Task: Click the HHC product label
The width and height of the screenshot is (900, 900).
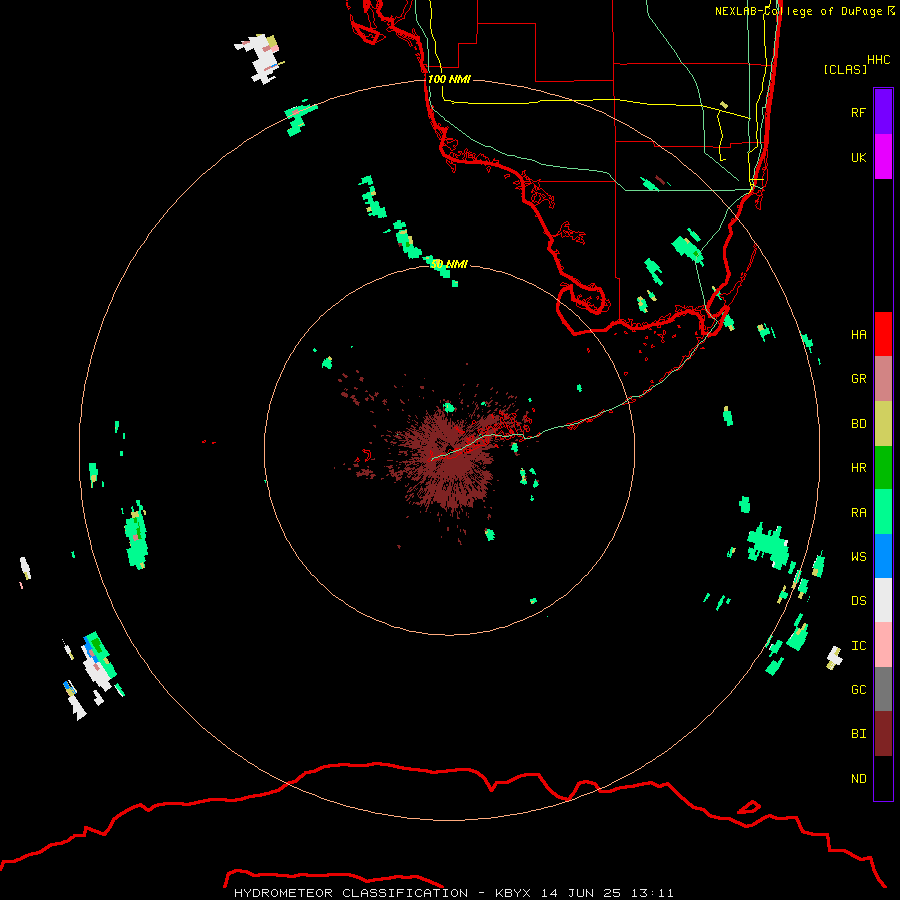Action: click(878, 60)
